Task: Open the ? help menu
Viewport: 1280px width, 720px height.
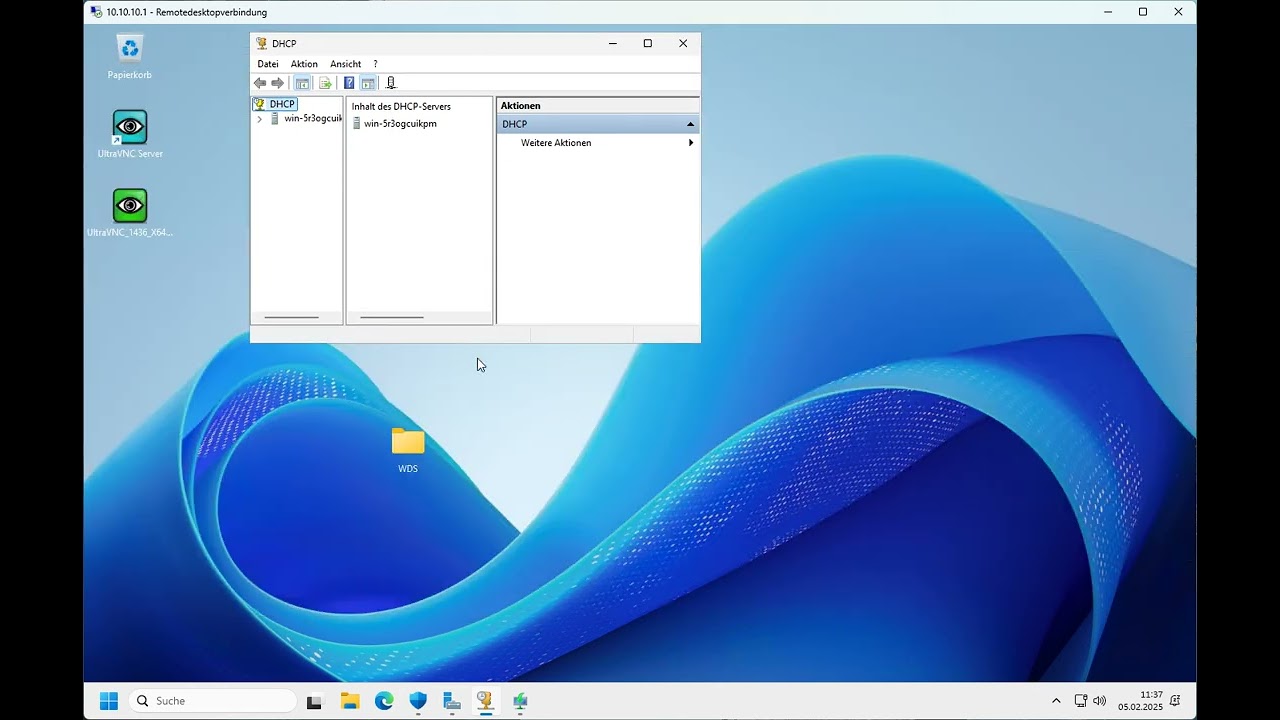Action: (376, 64)
